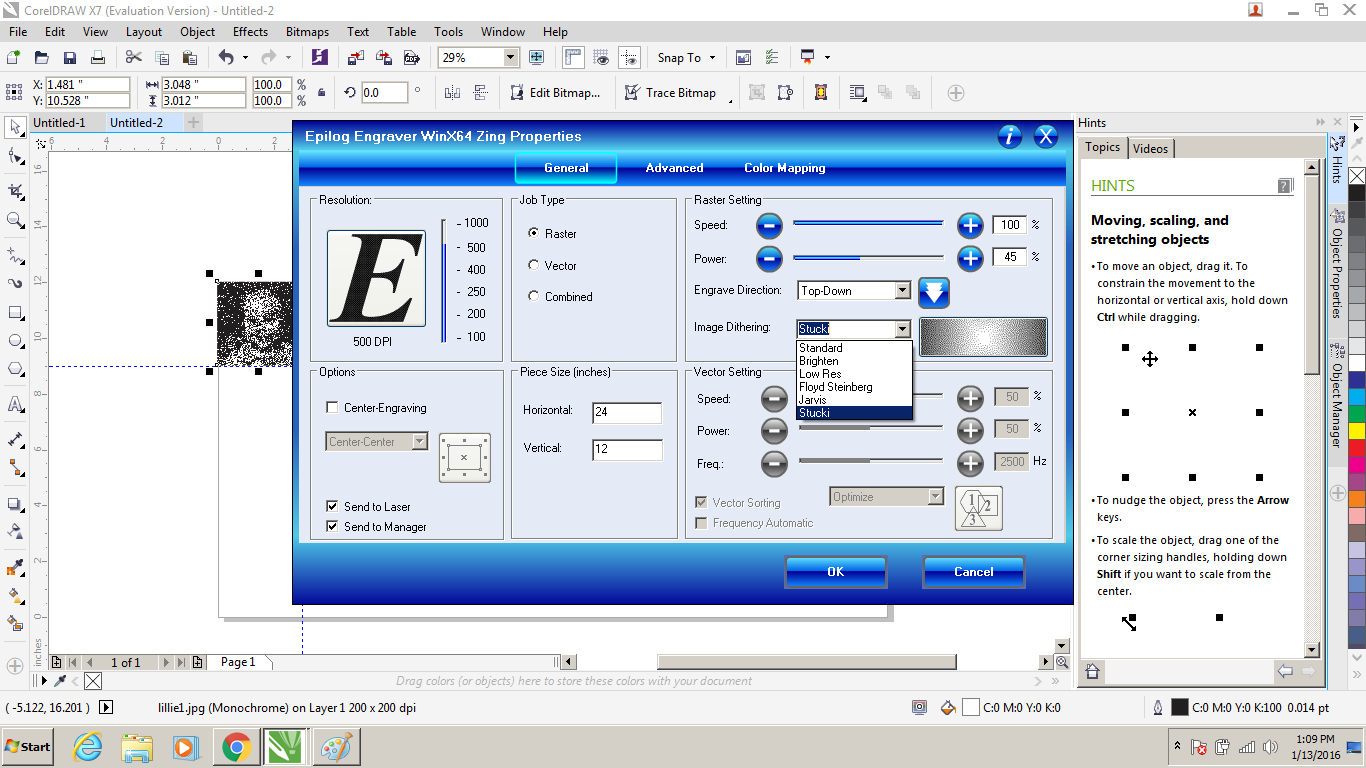This screenshot has height=768, width=1366.
Task: Open the Snap To dropdown
Action: pyautogui.click(x=686, y=58)
